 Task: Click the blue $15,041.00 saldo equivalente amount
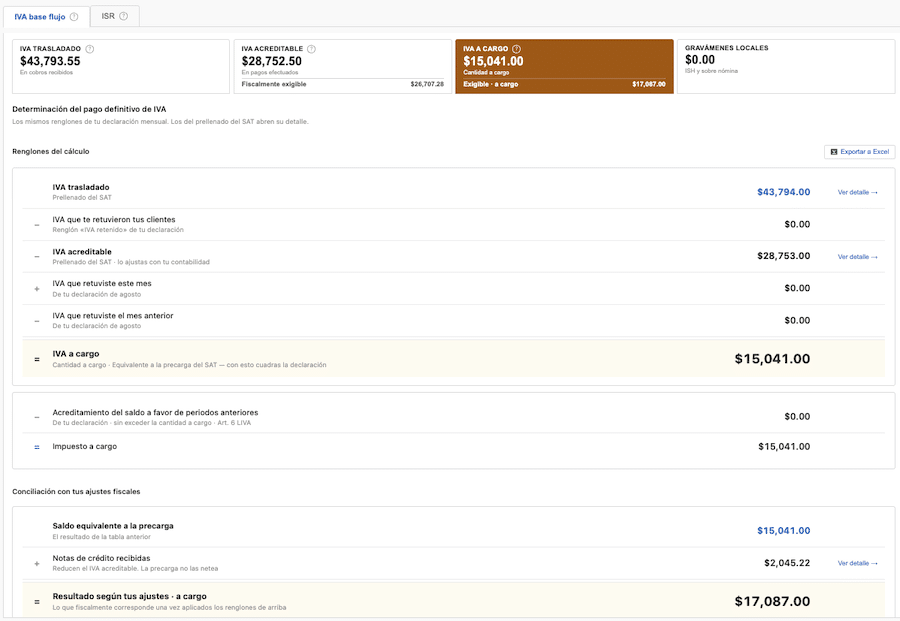point(783,531)
